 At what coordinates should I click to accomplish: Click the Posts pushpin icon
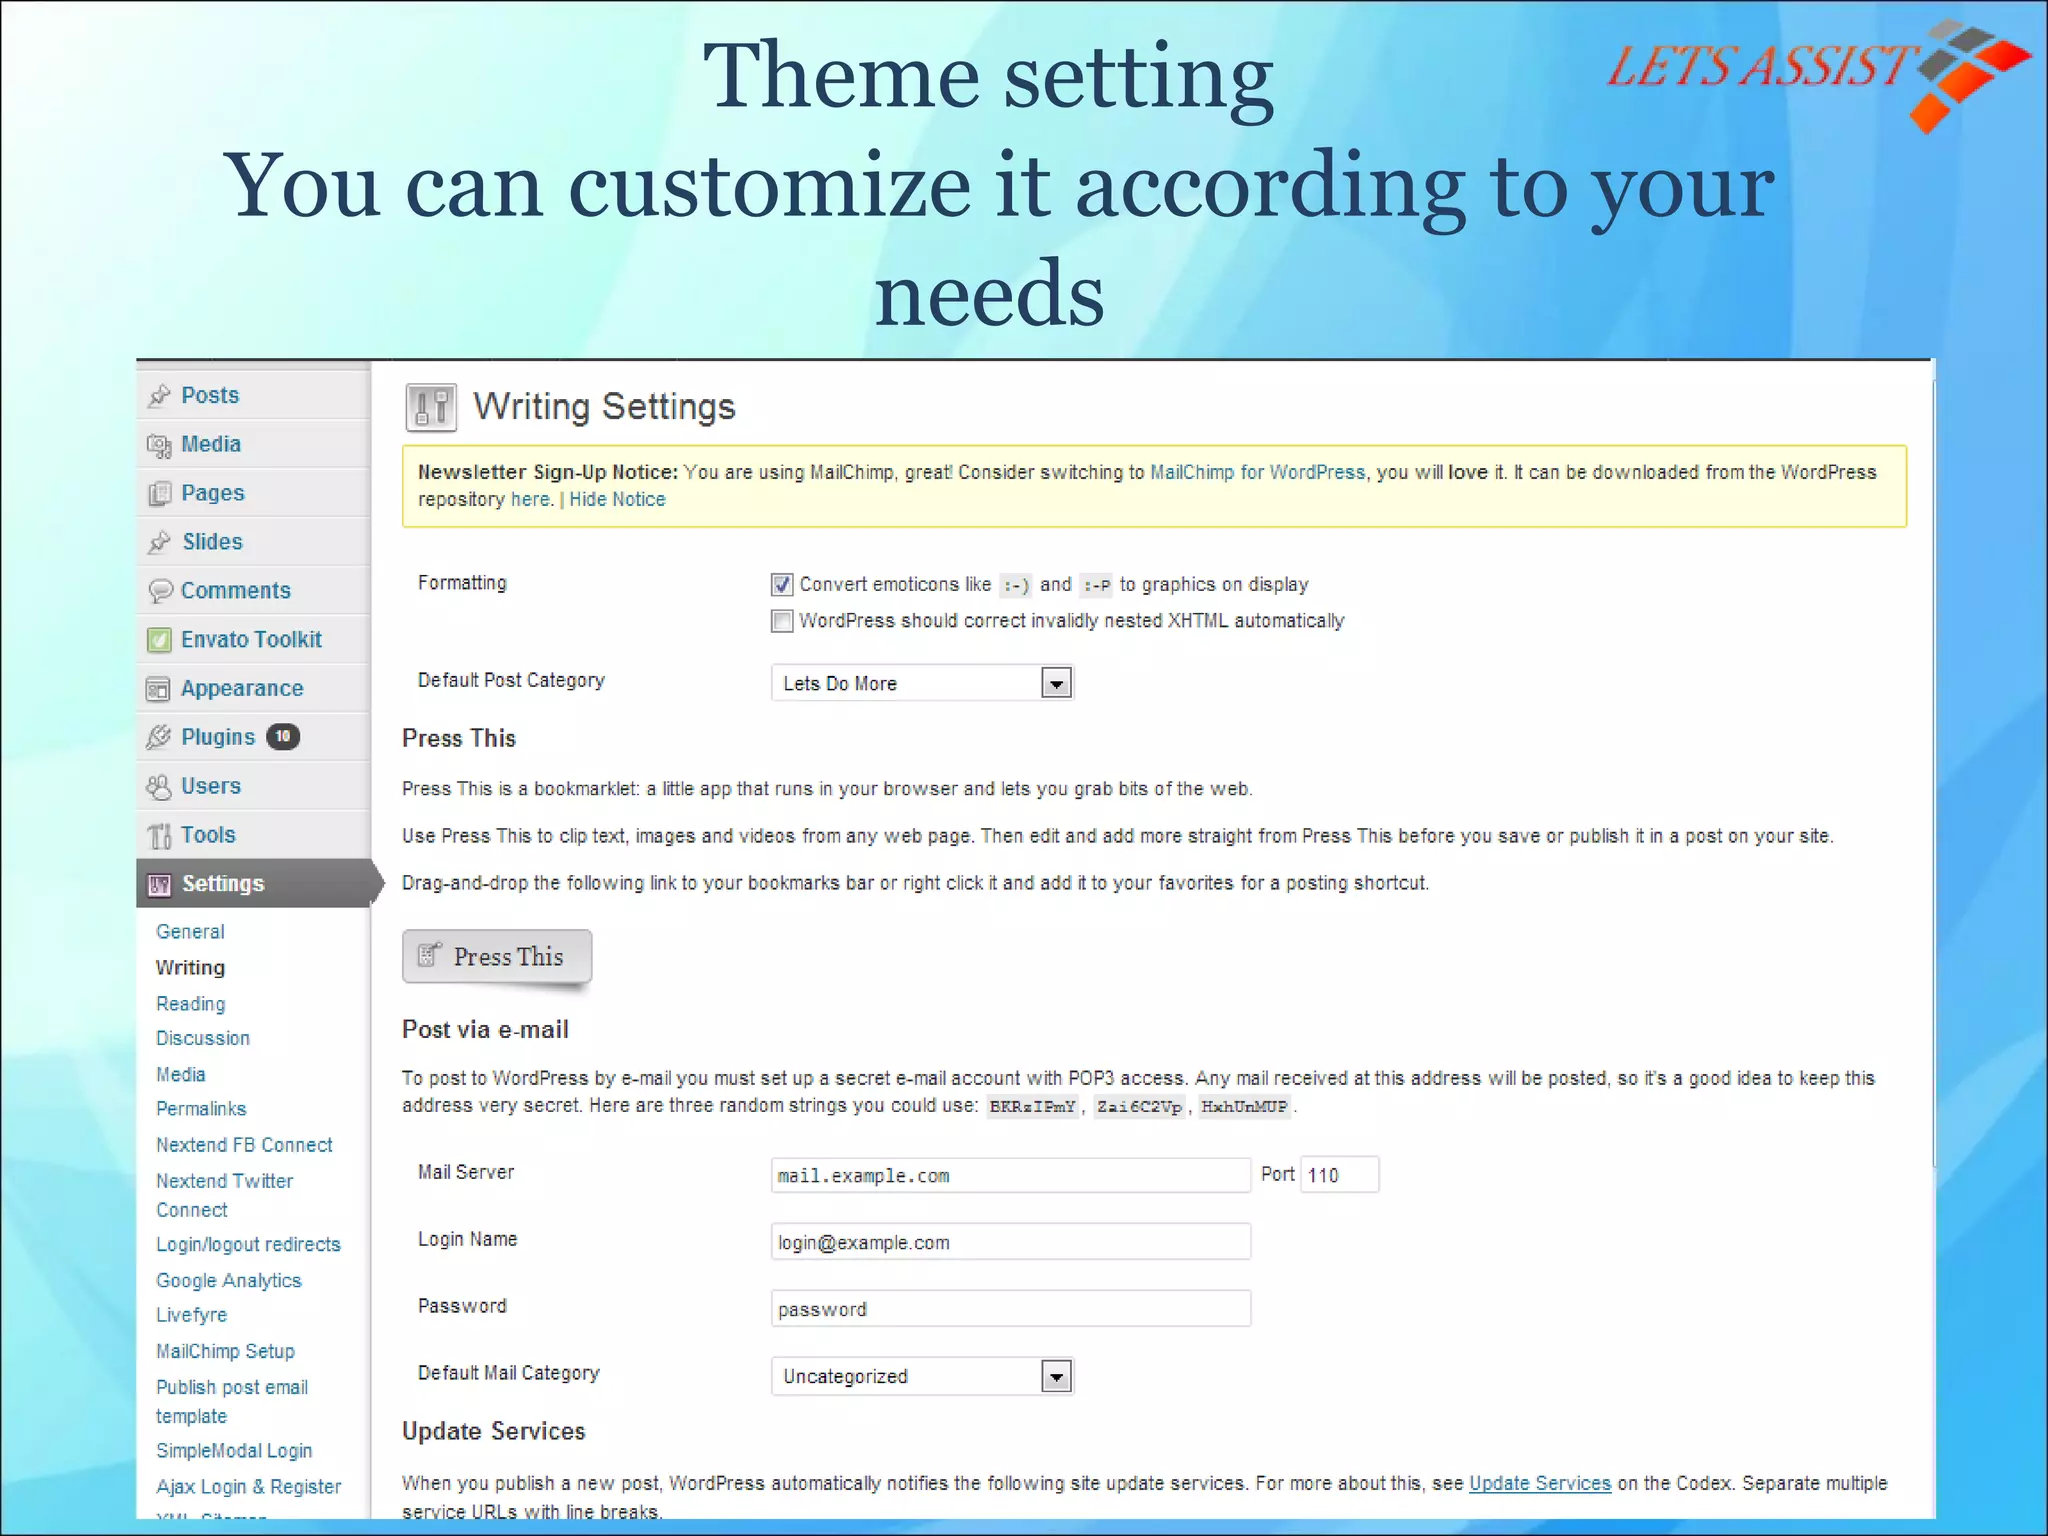(159, 396)
